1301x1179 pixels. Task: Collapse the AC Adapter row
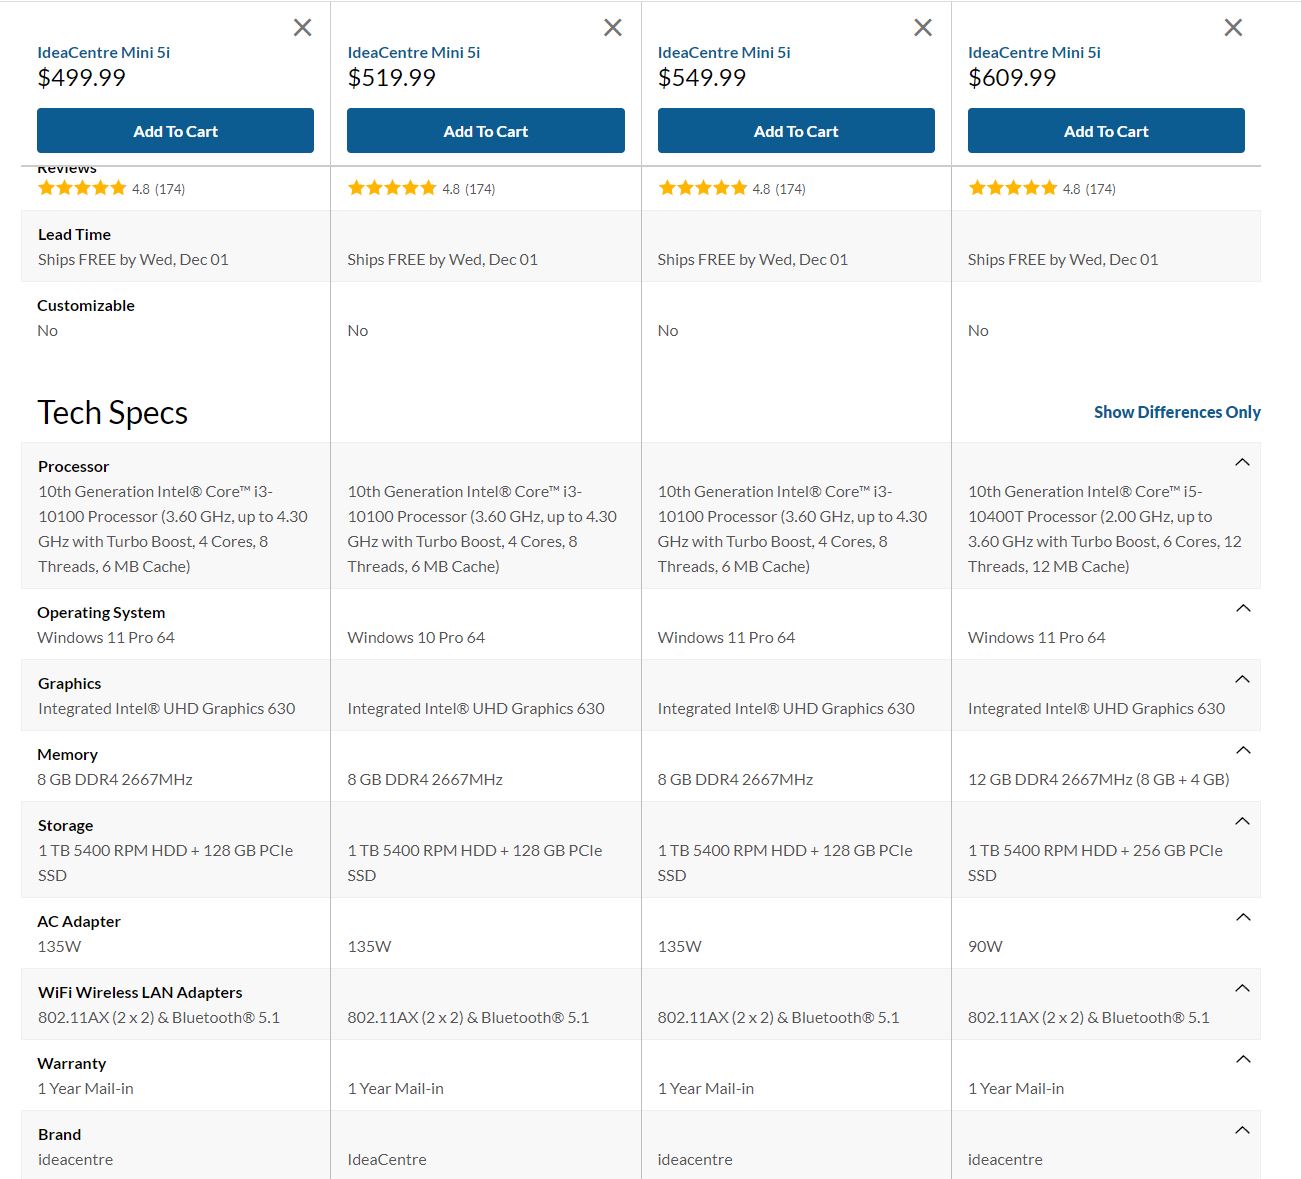1243,917
